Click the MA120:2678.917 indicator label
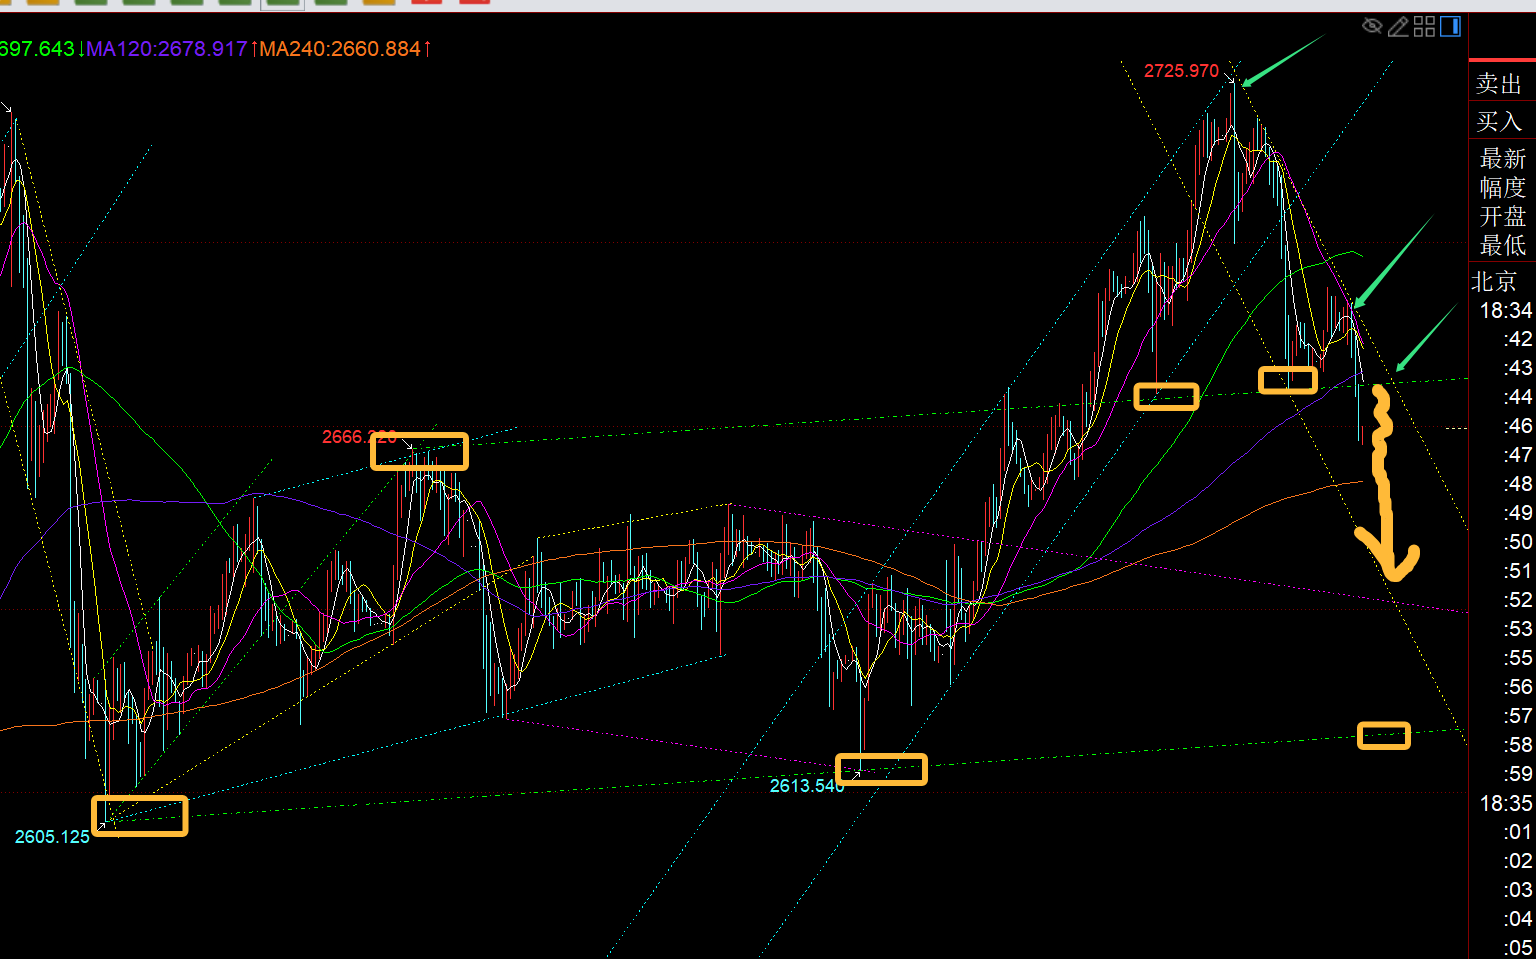This screenshot has height=959, width=1536. point(166,49)
